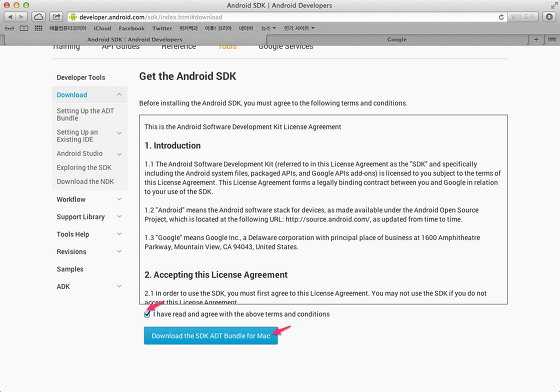
Task: Click 'Get the Android SDK' heading
Action: click(x=188, y=76)
